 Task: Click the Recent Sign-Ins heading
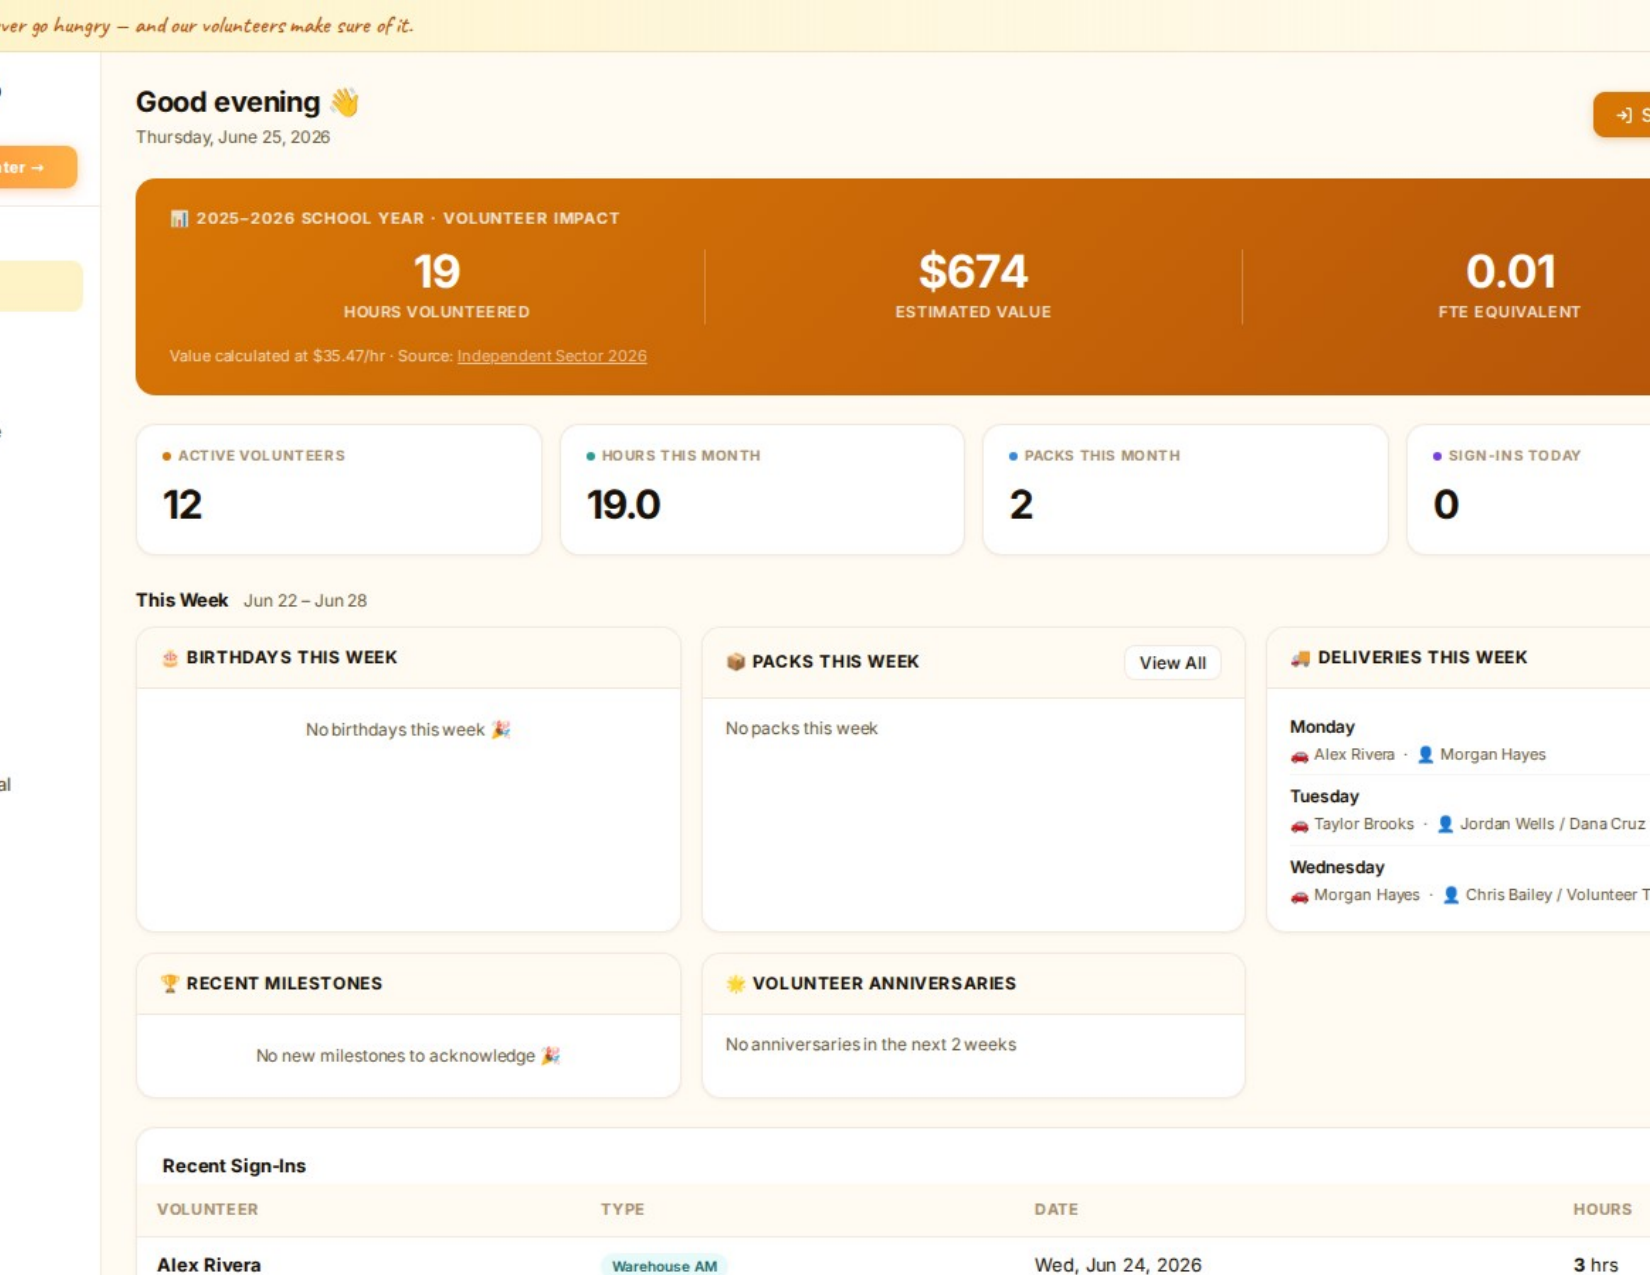click(x=234, y=1166)
